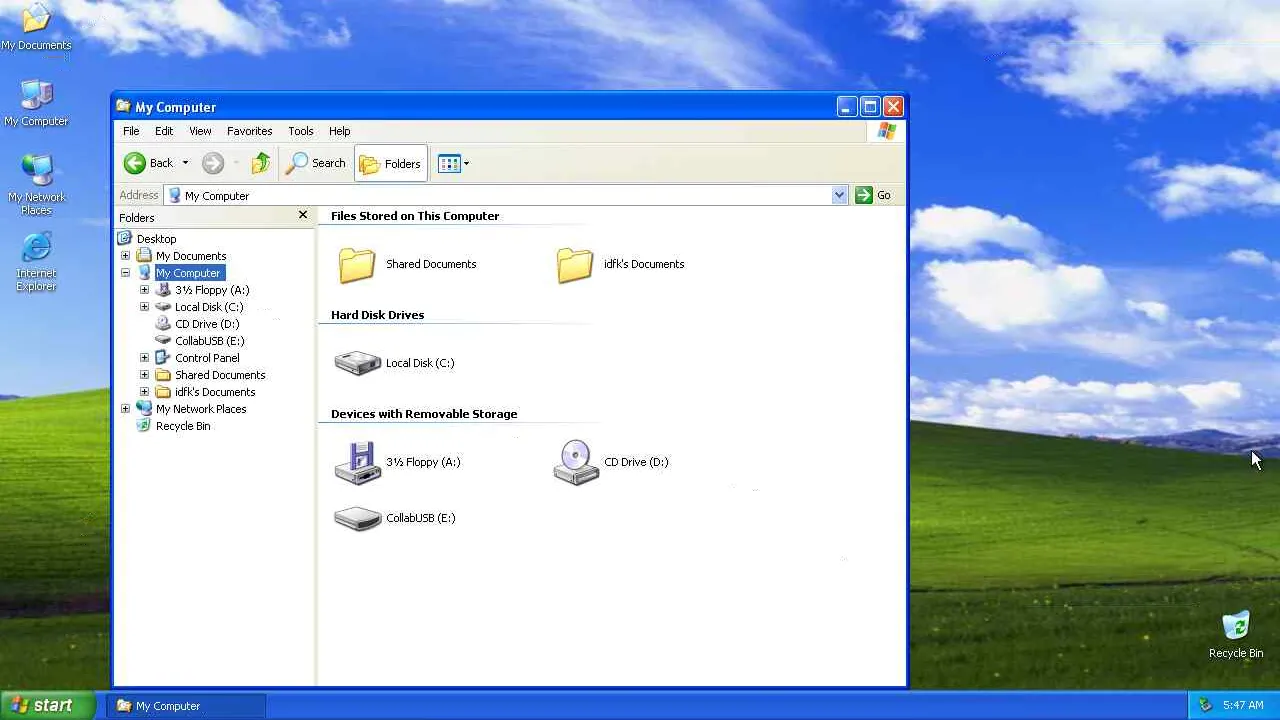Select Recycle Bin in folder tree
The image size is (1280, 720).
coord(183,426)
